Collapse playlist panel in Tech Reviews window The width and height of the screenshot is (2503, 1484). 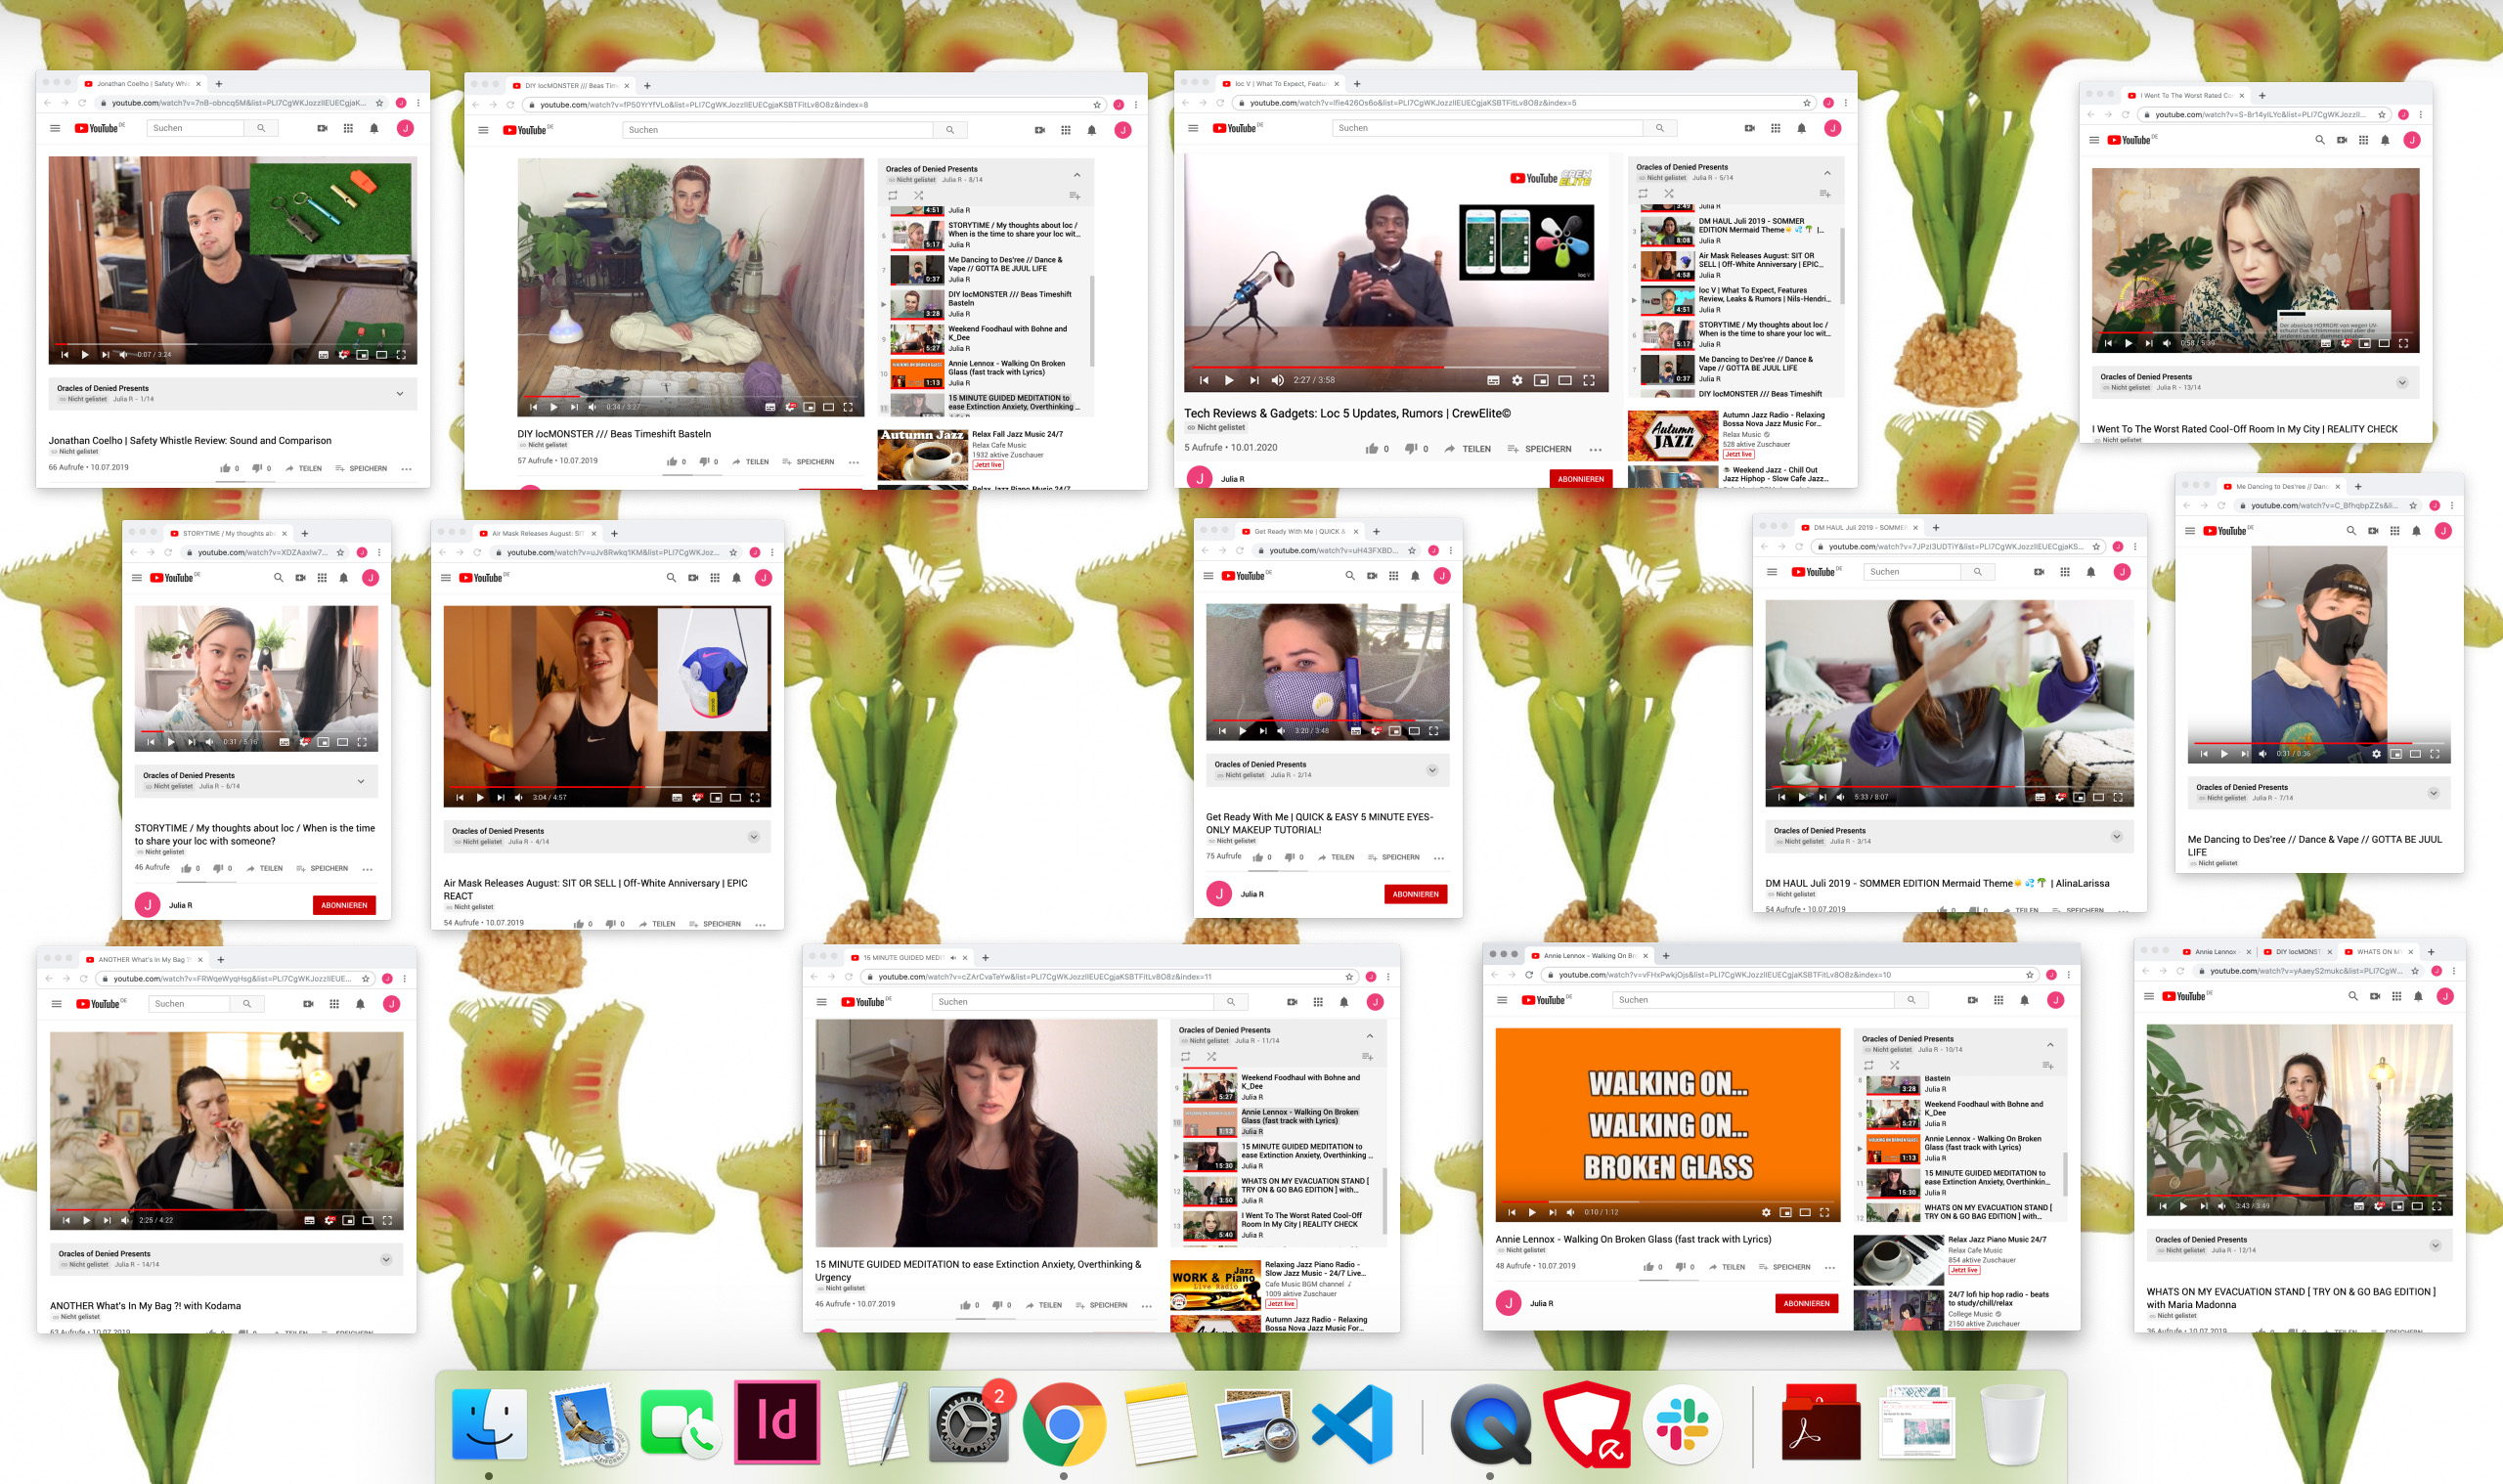(1827, 172)
